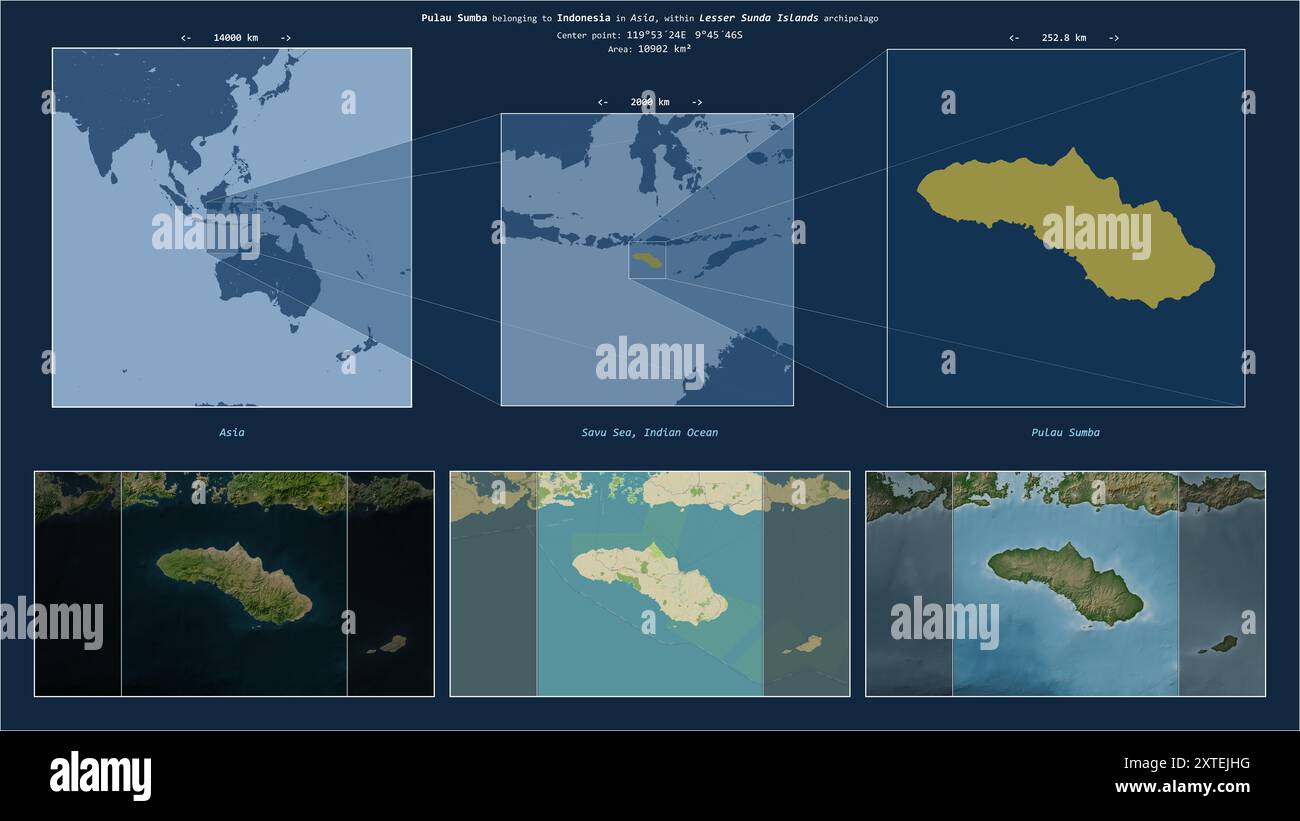This screenshot has height=821, width=1300.
Task: Click the satellite imagery map of Sumba
Action: click(234, 584)
